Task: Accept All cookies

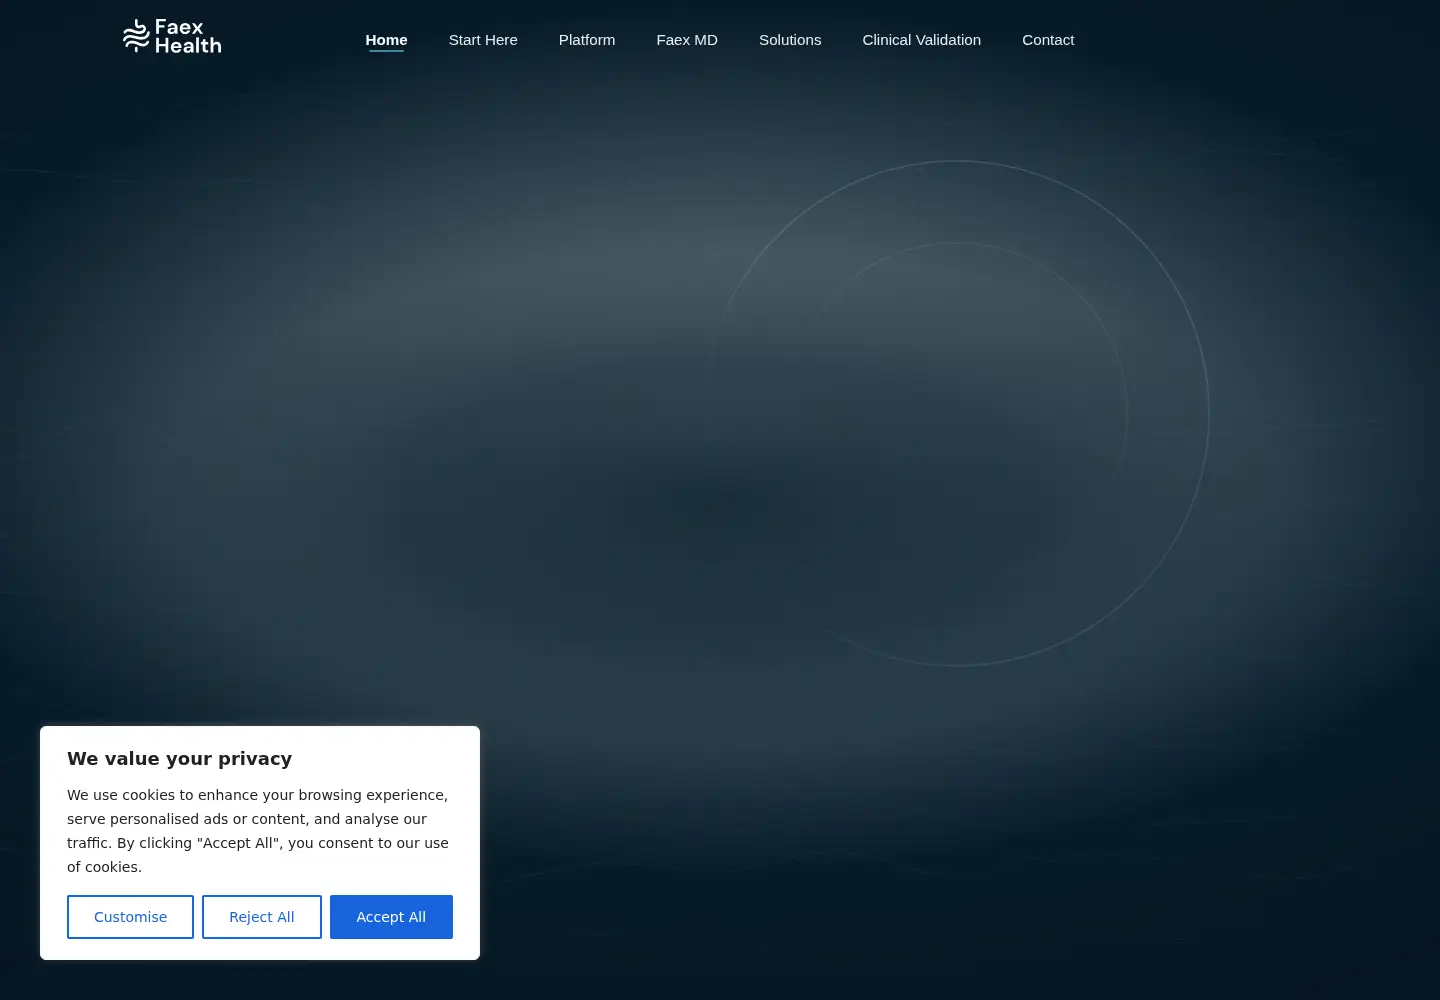Action: coord(391,917)
